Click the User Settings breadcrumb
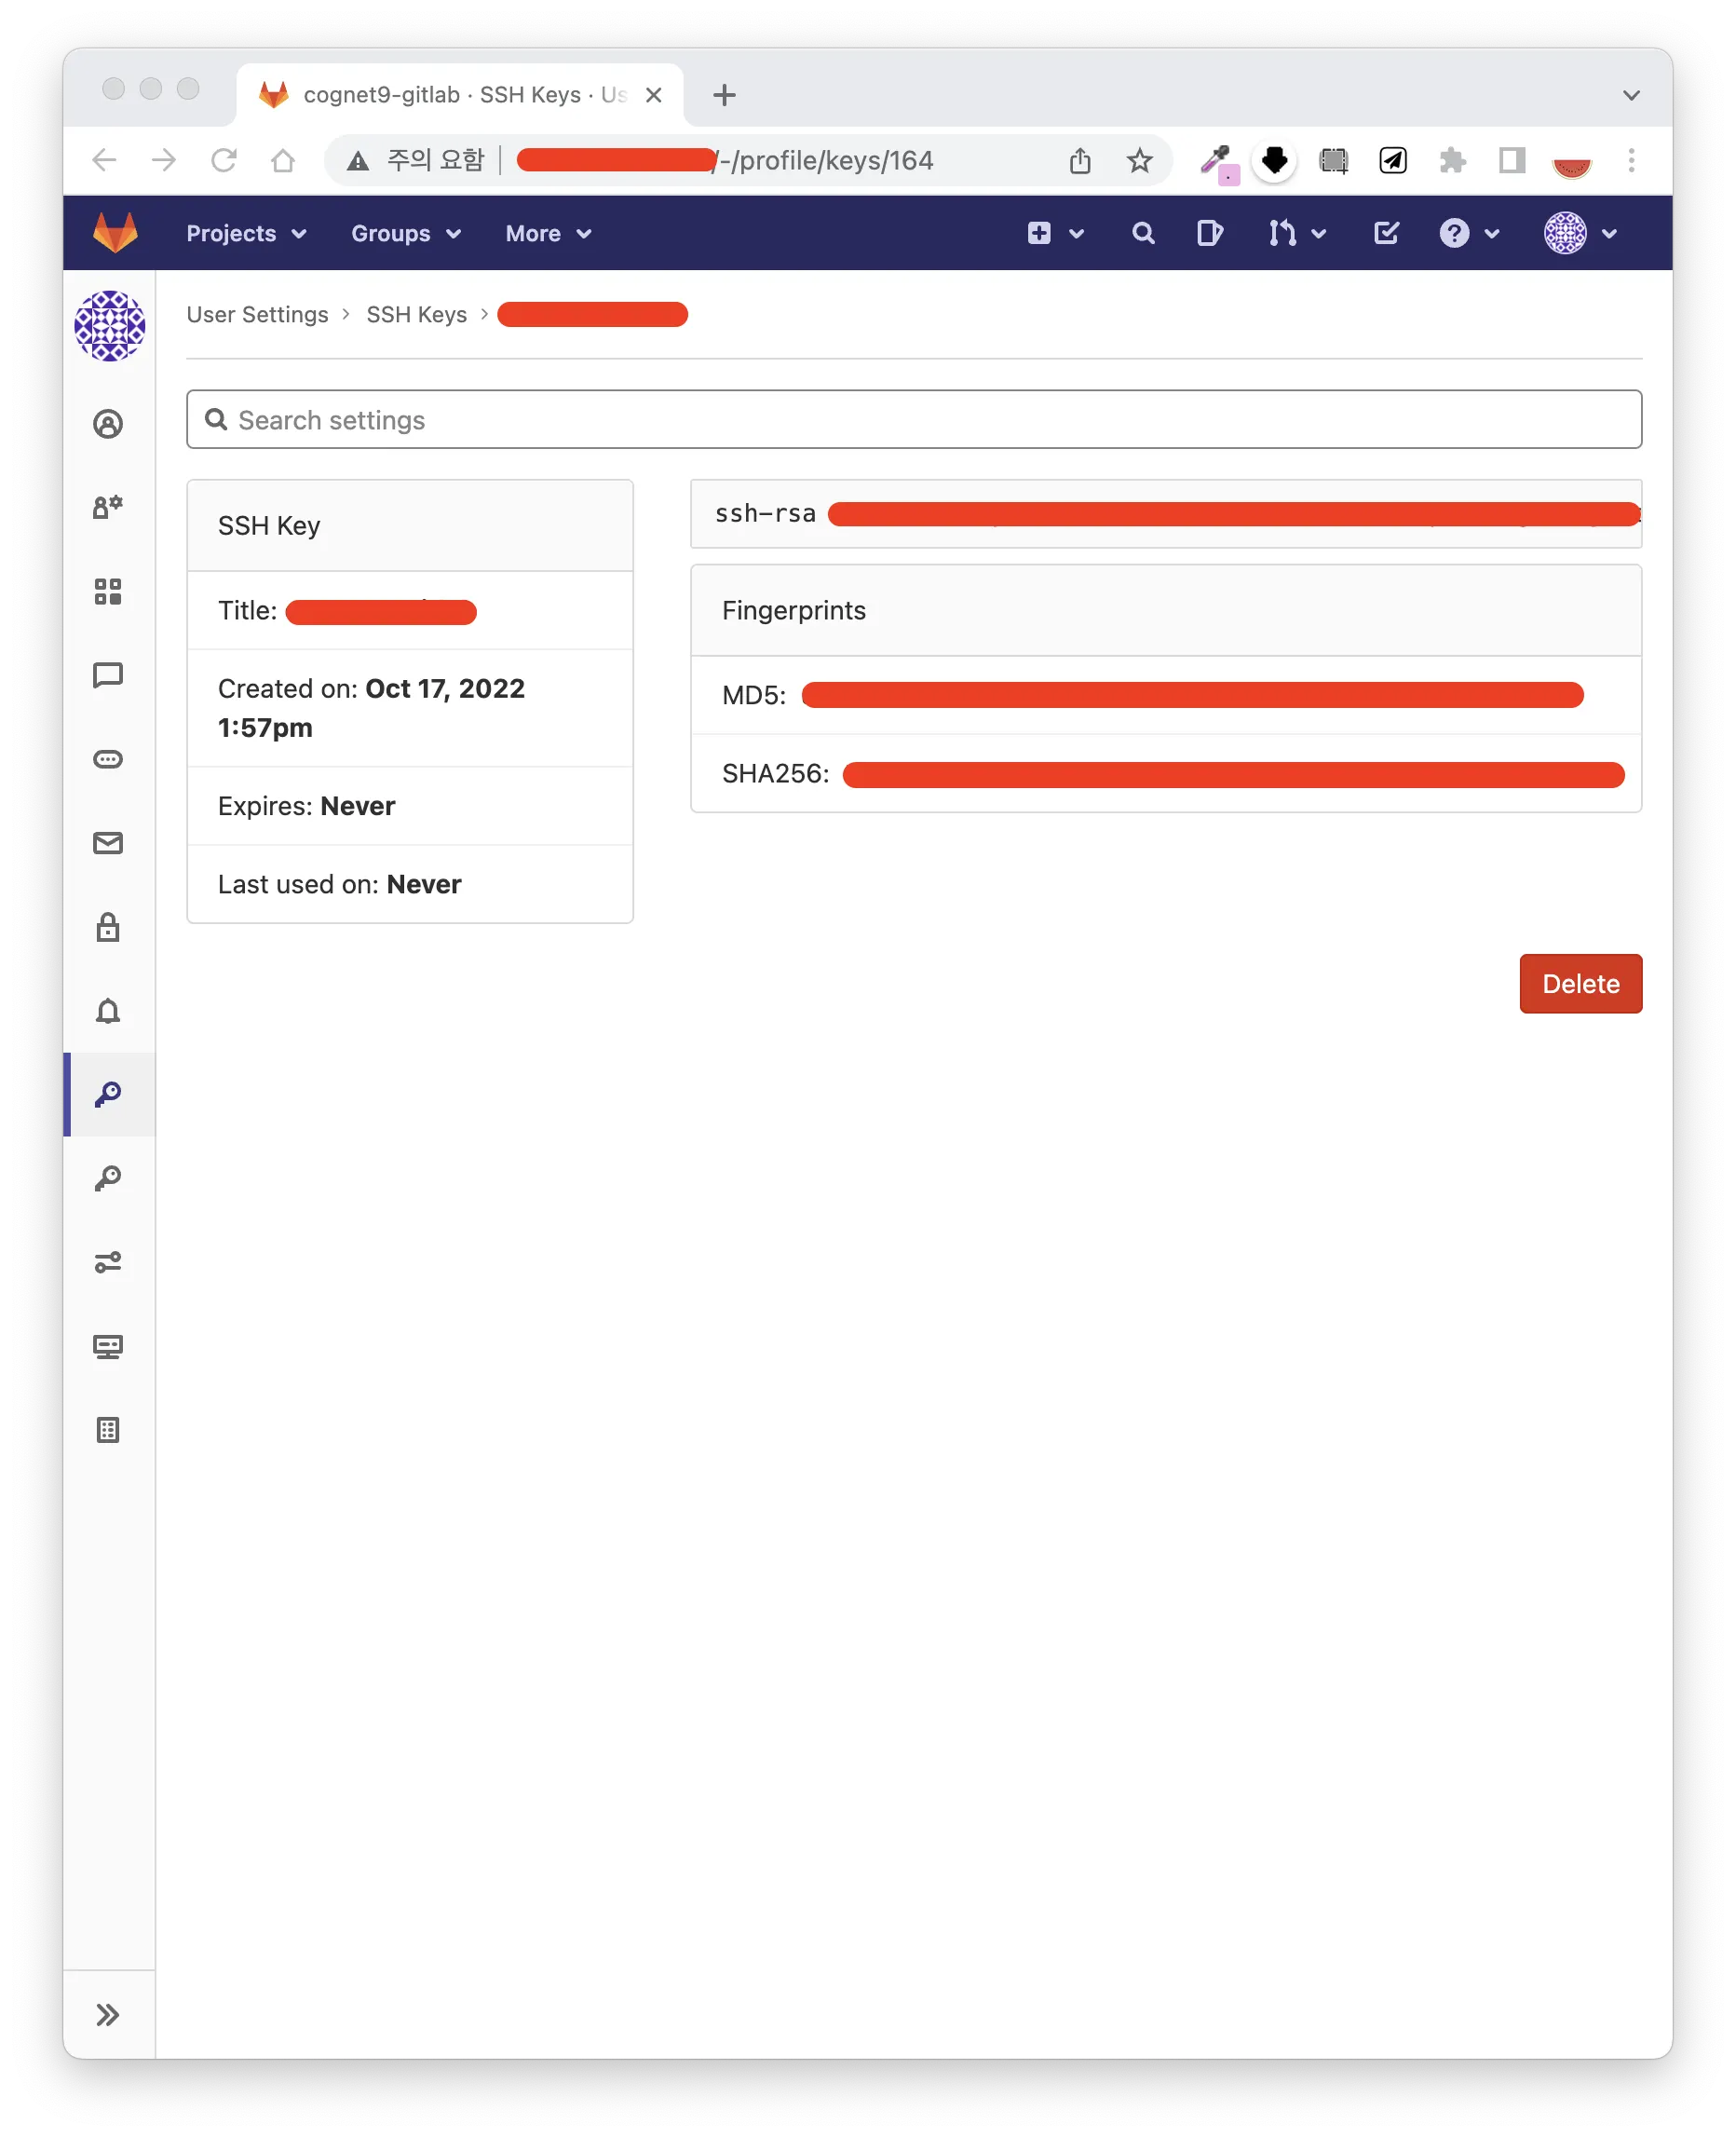Screen dimensions: 1736x2137 pos(257,314)
